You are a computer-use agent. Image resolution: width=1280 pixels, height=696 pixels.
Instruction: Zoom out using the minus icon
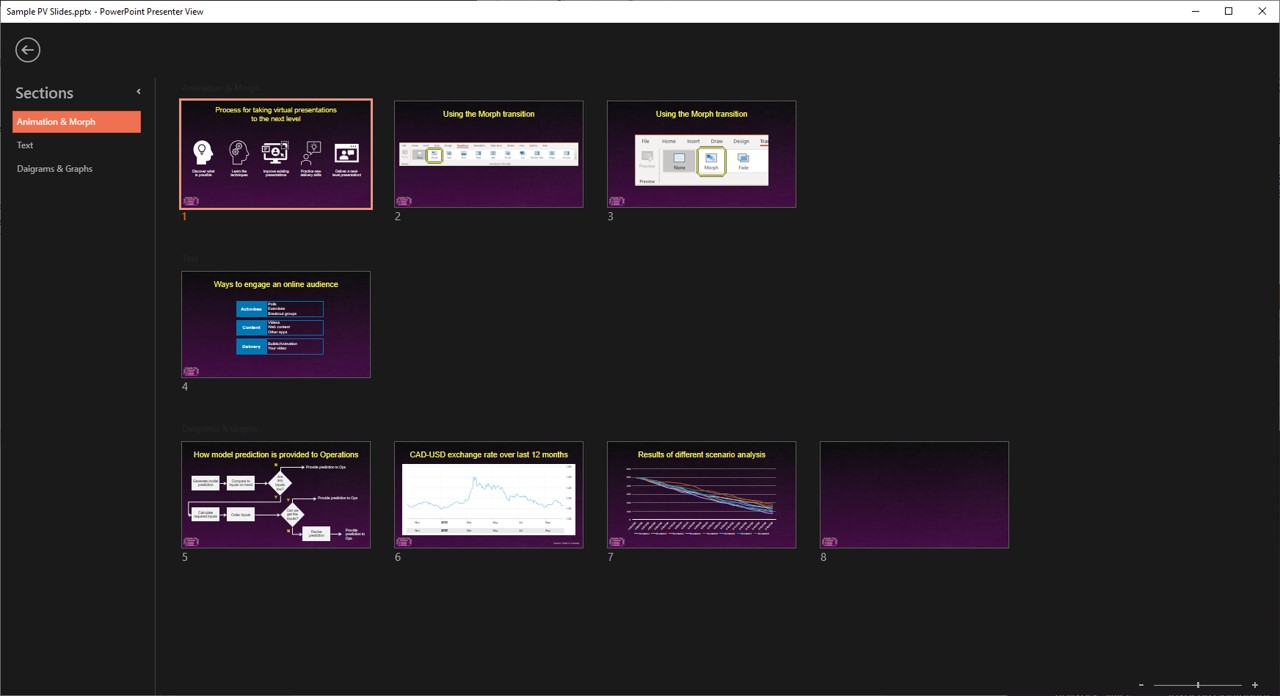tap(1140, 685)
